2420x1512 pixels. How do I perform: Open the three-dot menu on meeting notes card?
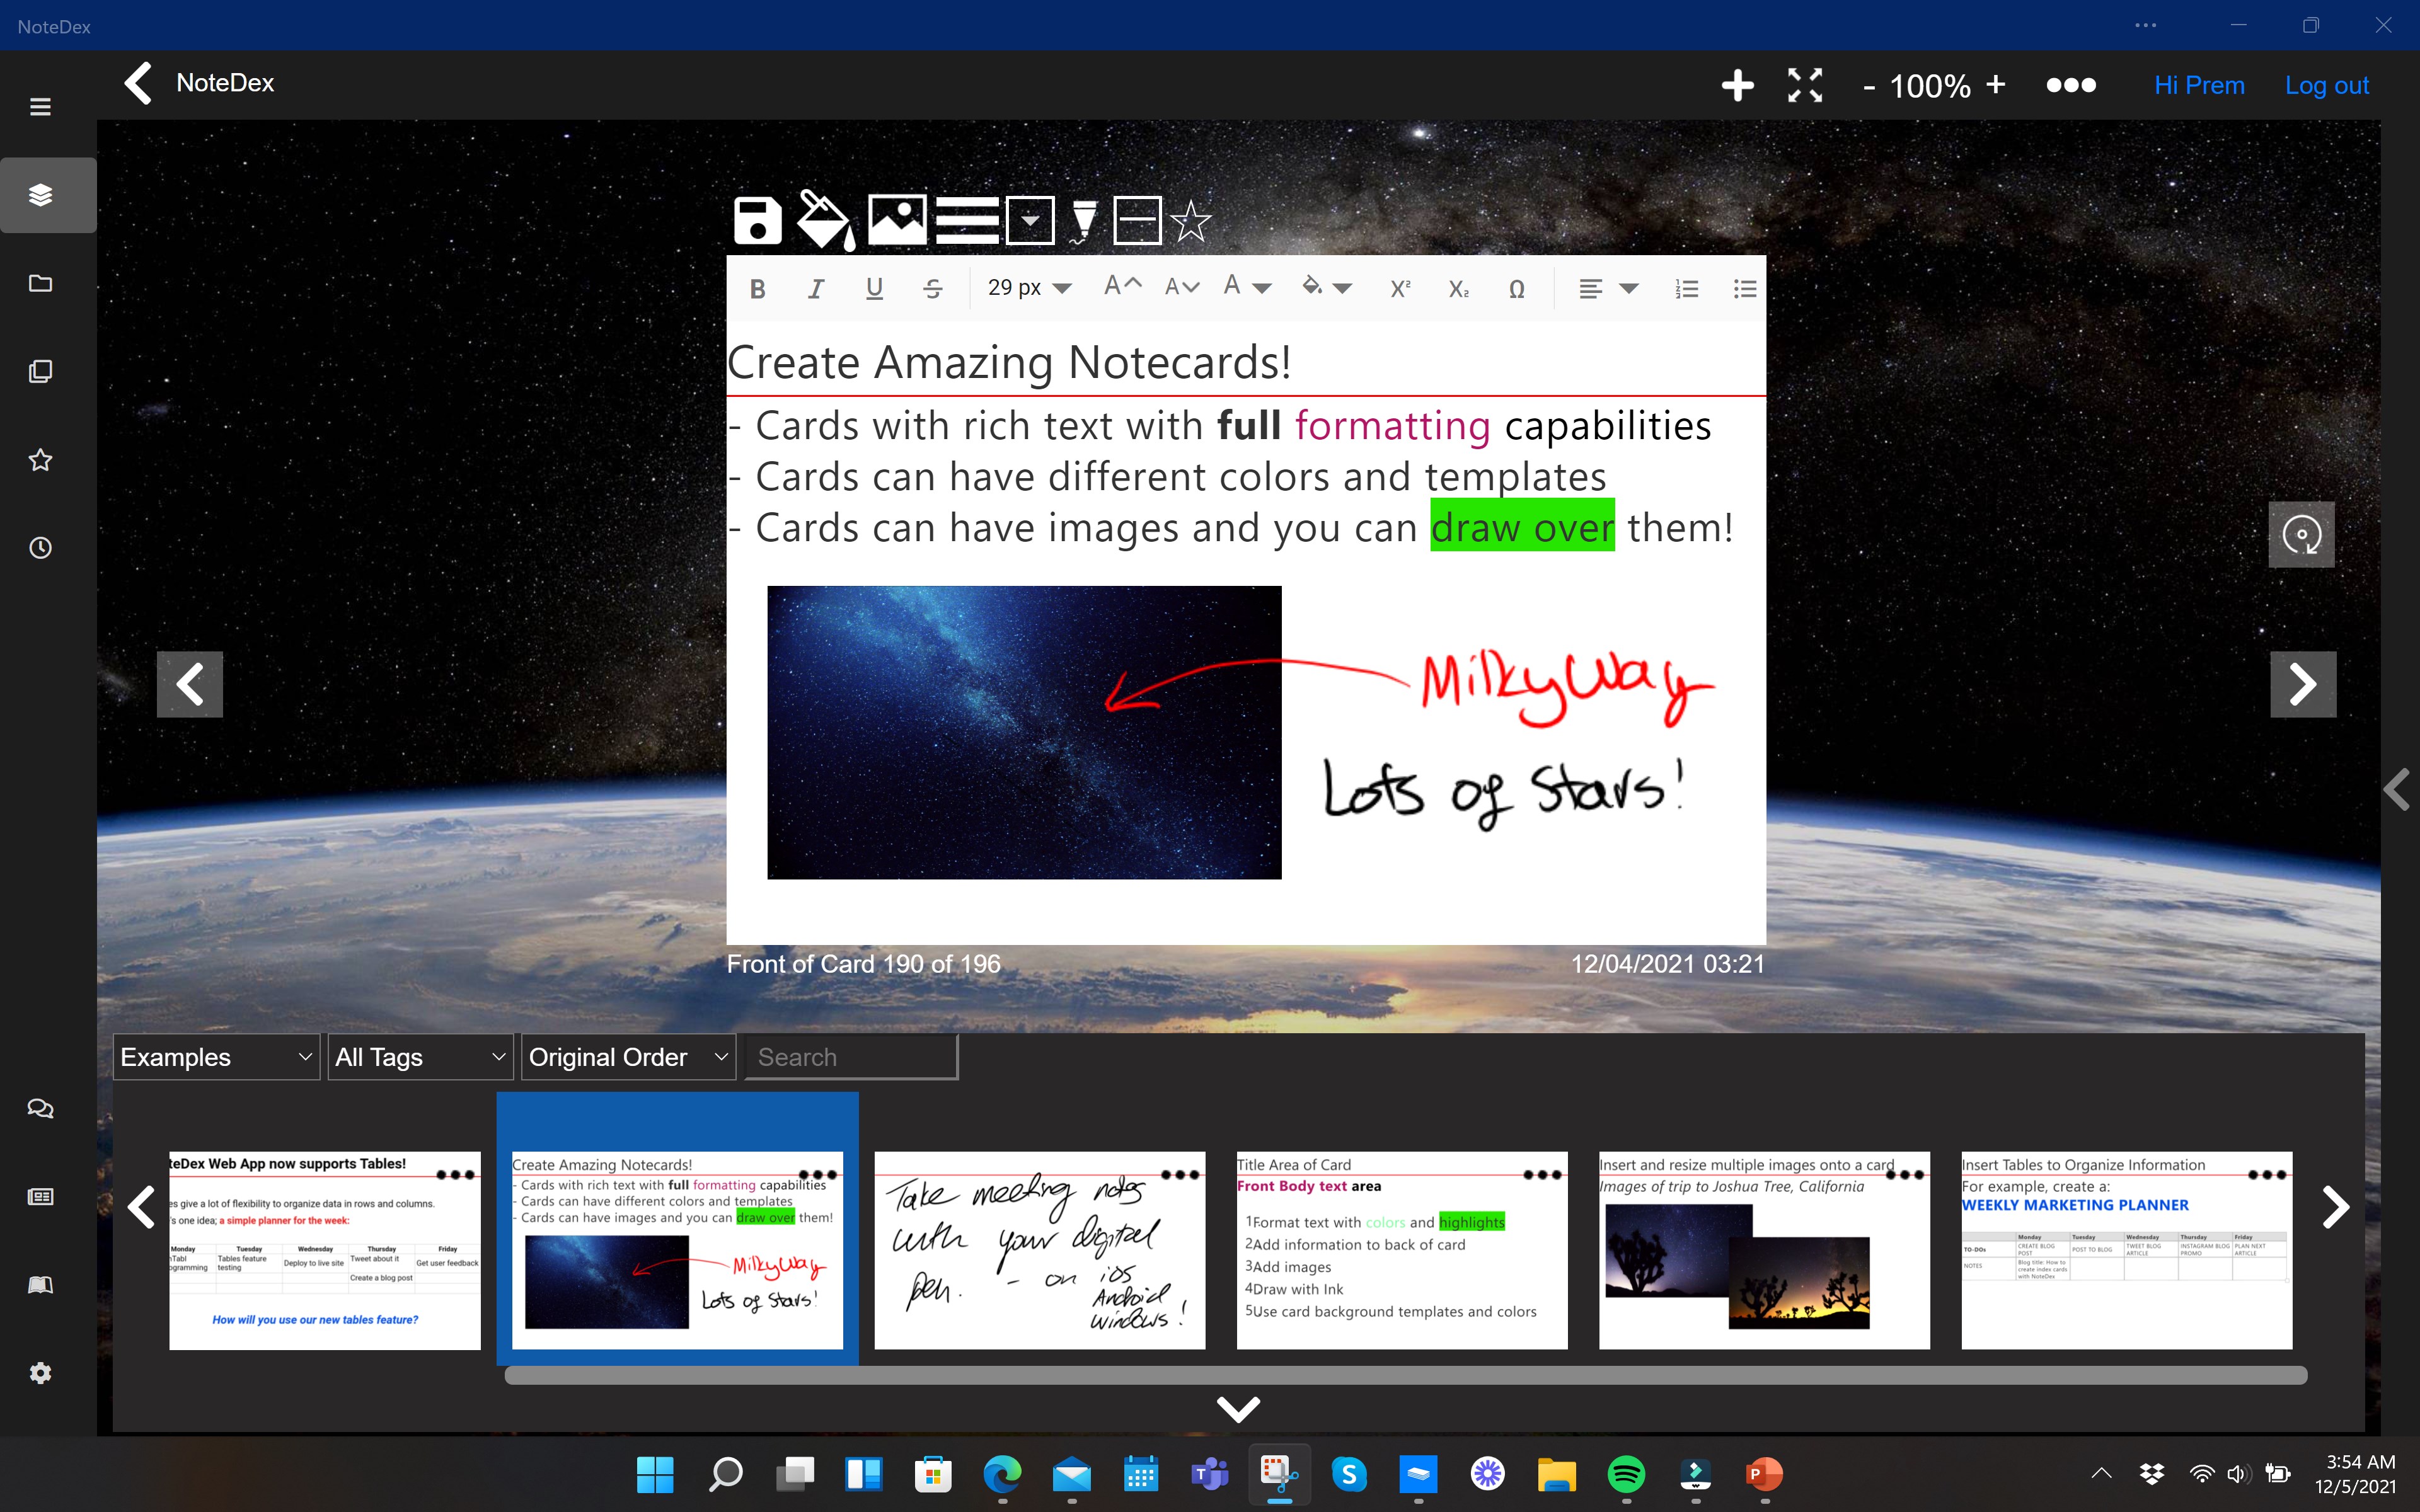click(1180, 1175)
